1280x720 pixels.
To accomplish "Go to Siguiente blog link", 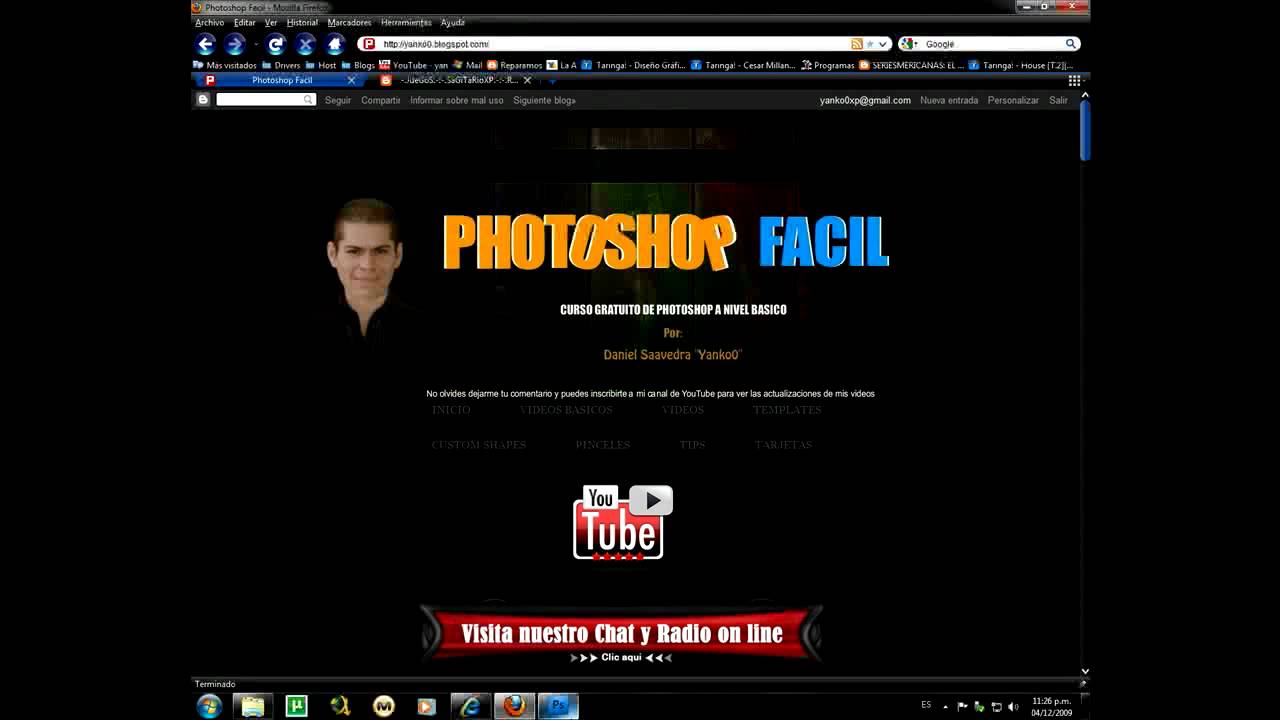I will (544, 100).
